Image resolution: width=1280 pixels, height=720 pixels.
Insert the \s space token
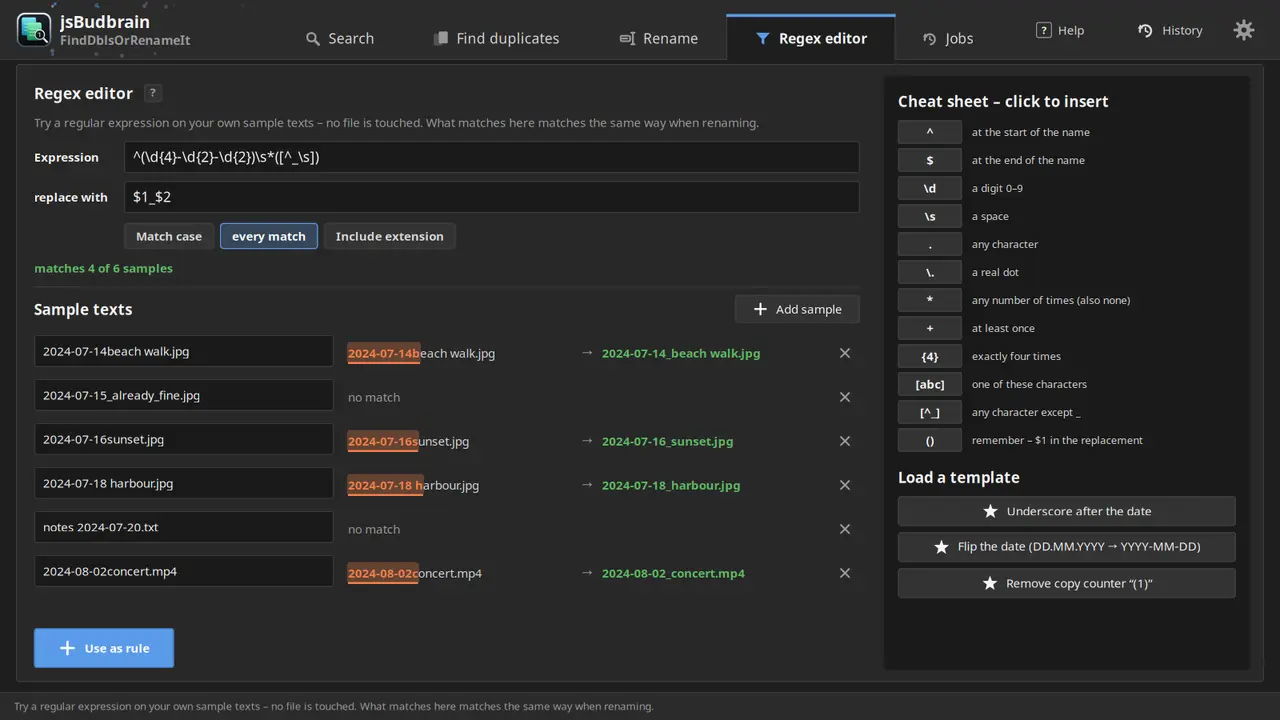tap(930, 216)
